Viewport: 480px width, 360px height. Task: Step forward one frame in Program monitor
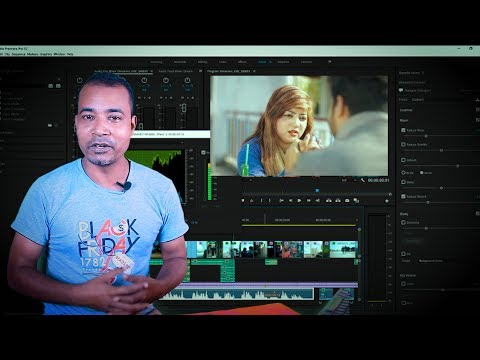[309, 200]
